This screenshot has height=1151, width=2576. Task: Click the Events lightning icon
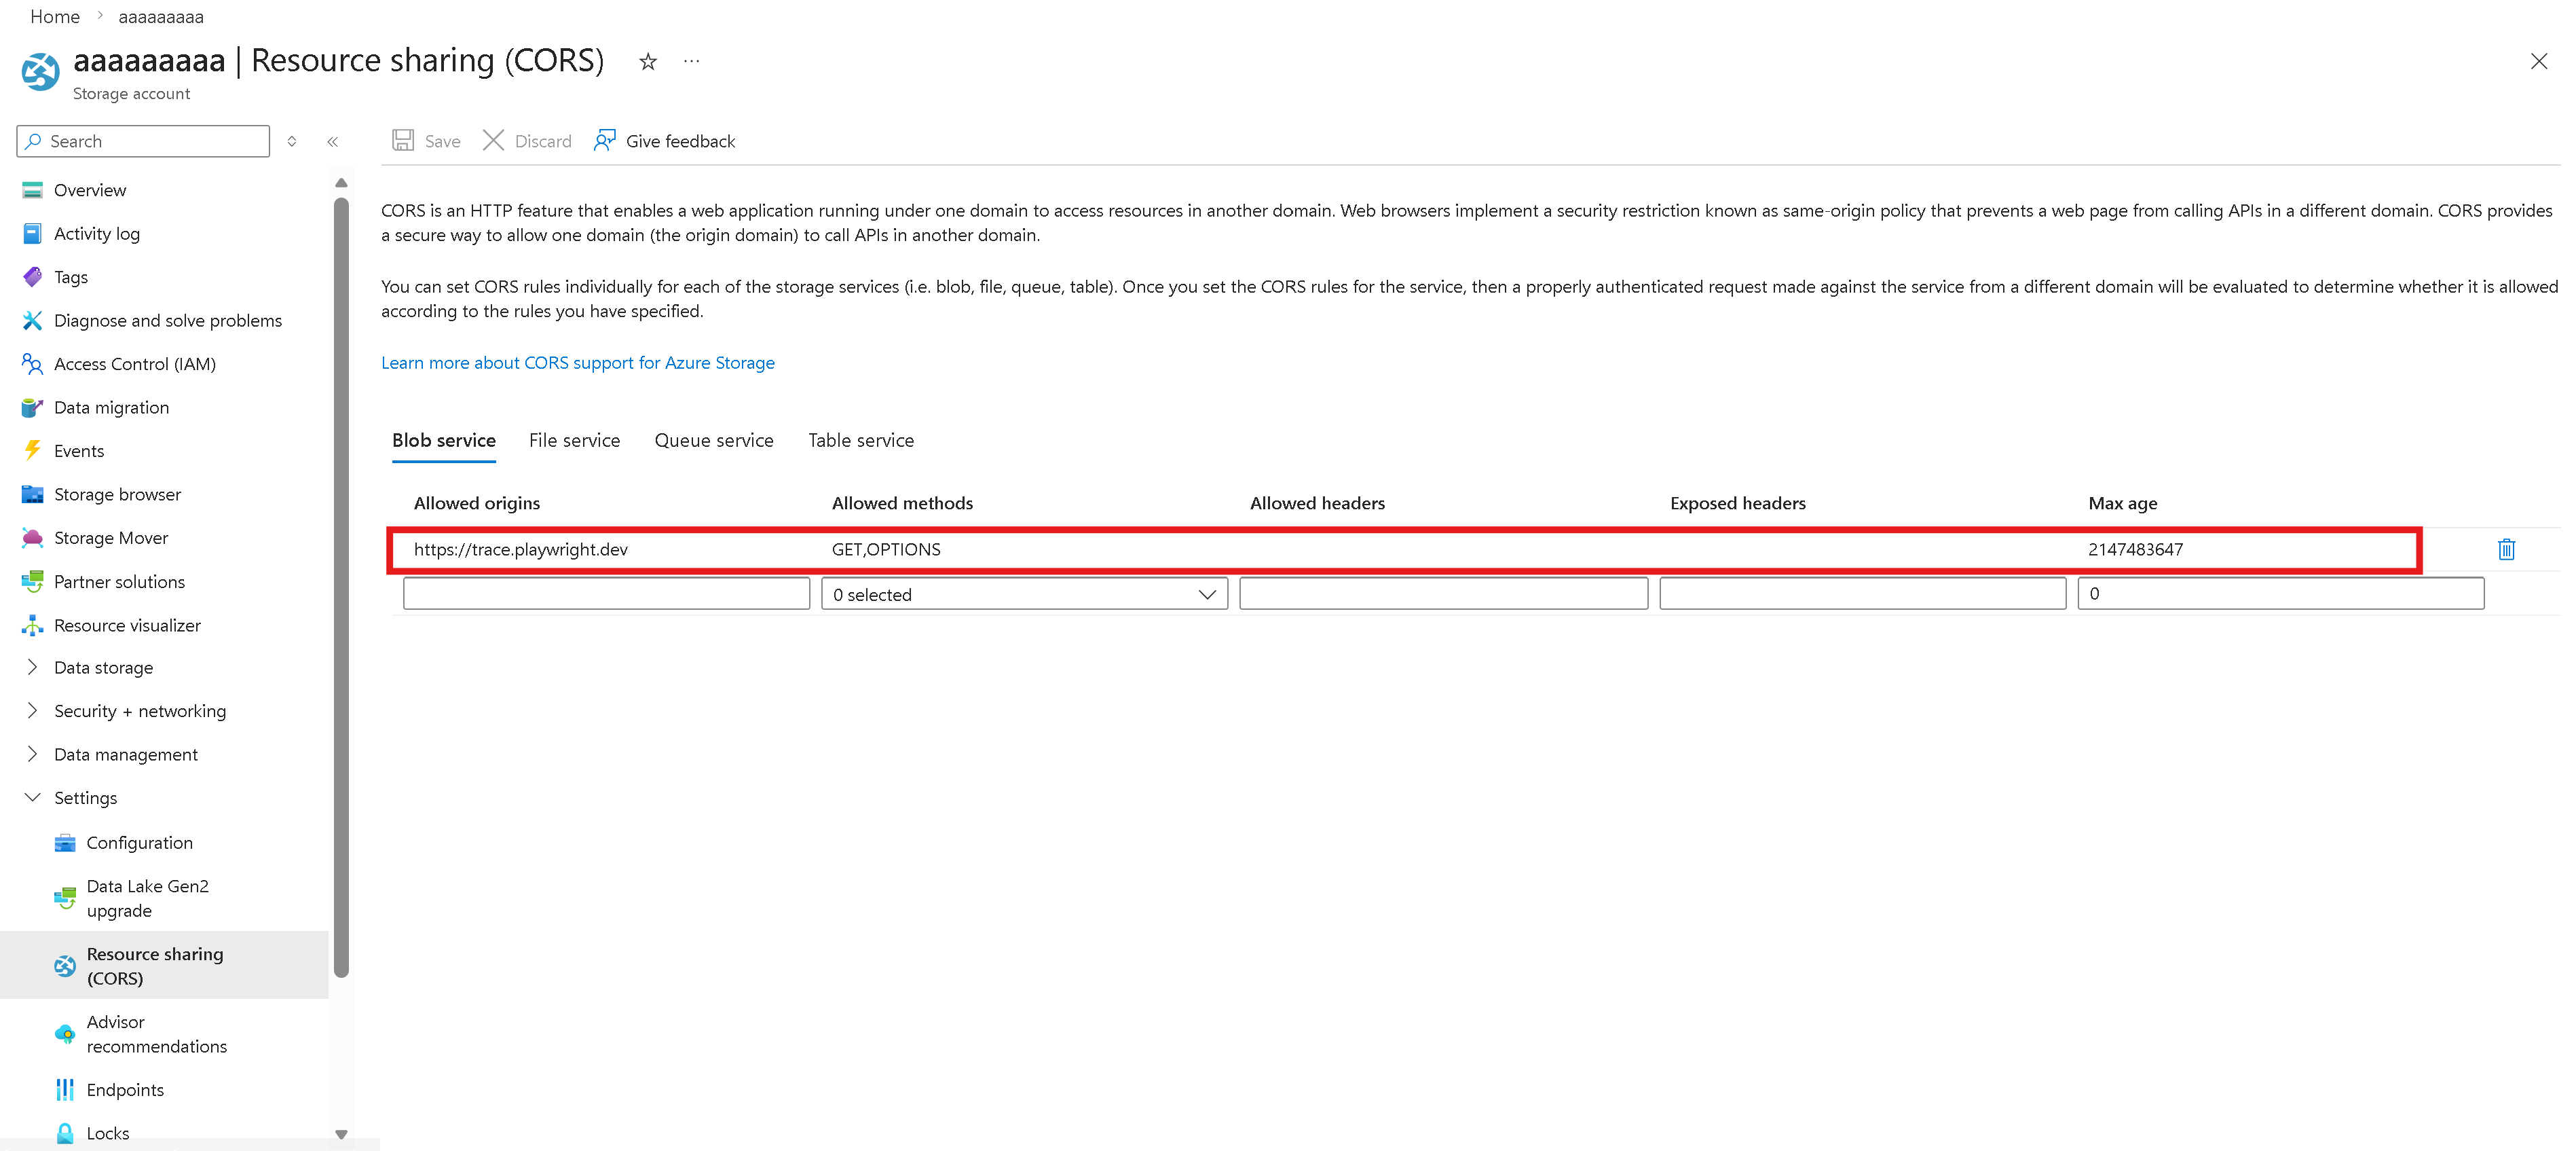(x=32, y=451)
